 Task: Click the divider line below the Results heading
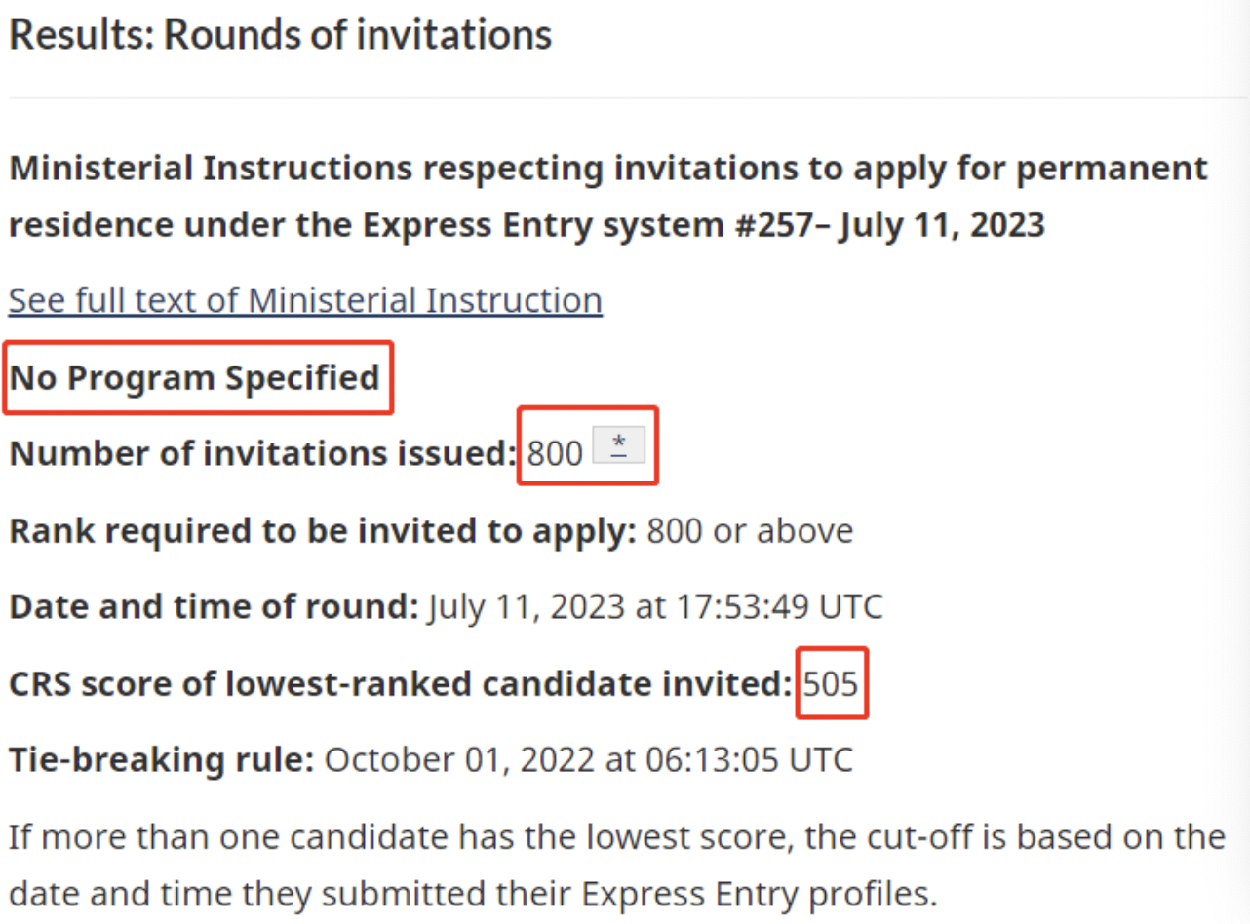pyautogui.click(x=625, y=98)
